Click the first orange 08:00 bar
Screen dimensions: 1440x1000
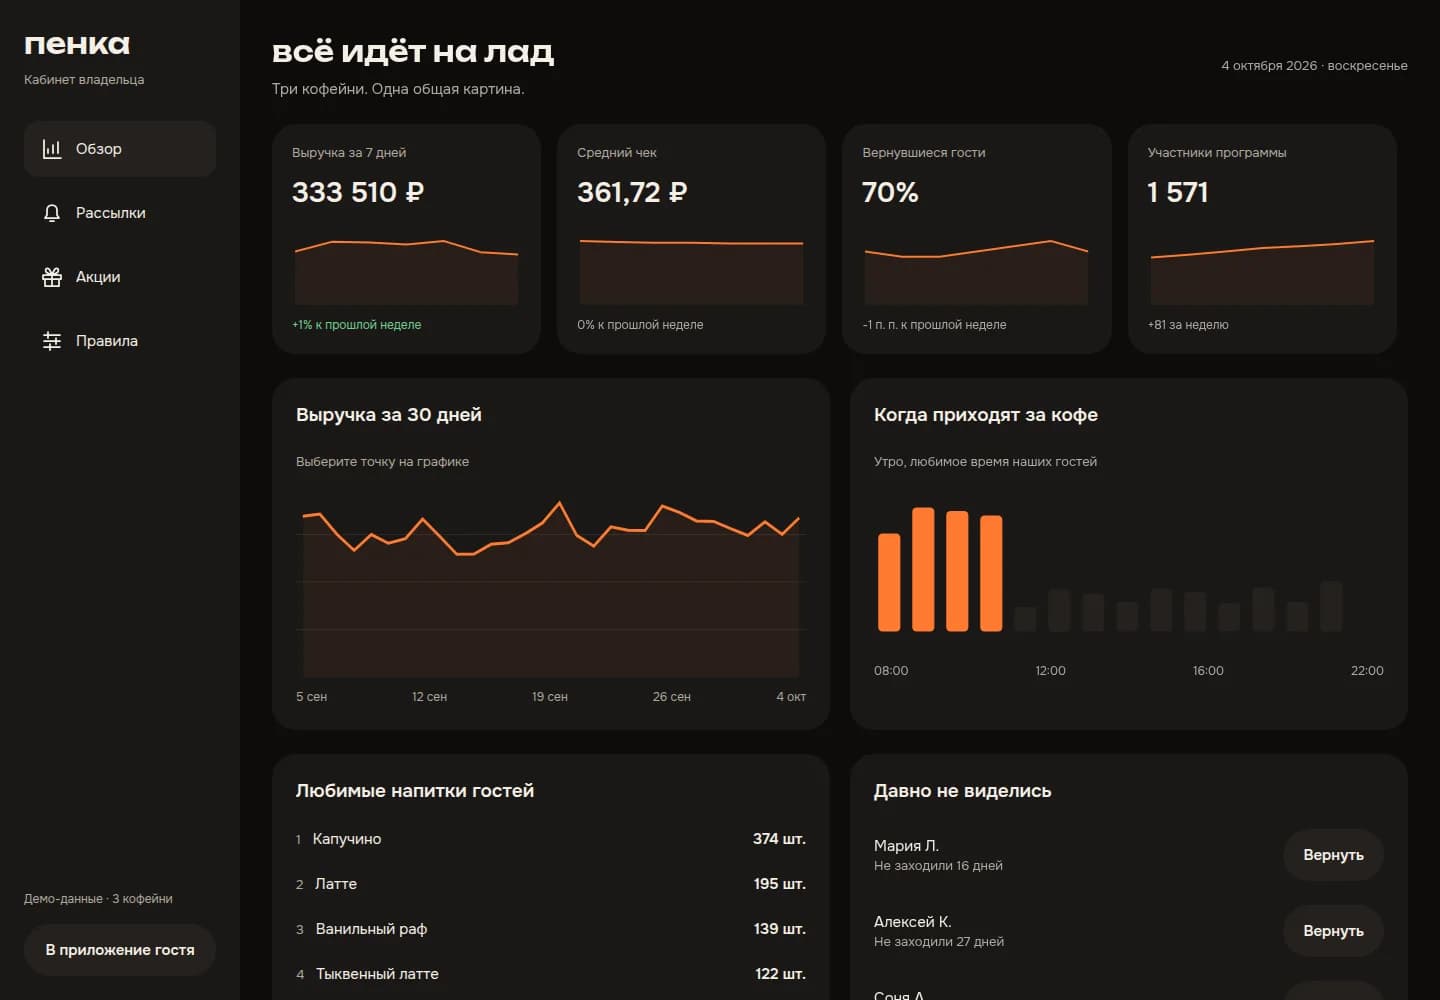pos(889,582)
